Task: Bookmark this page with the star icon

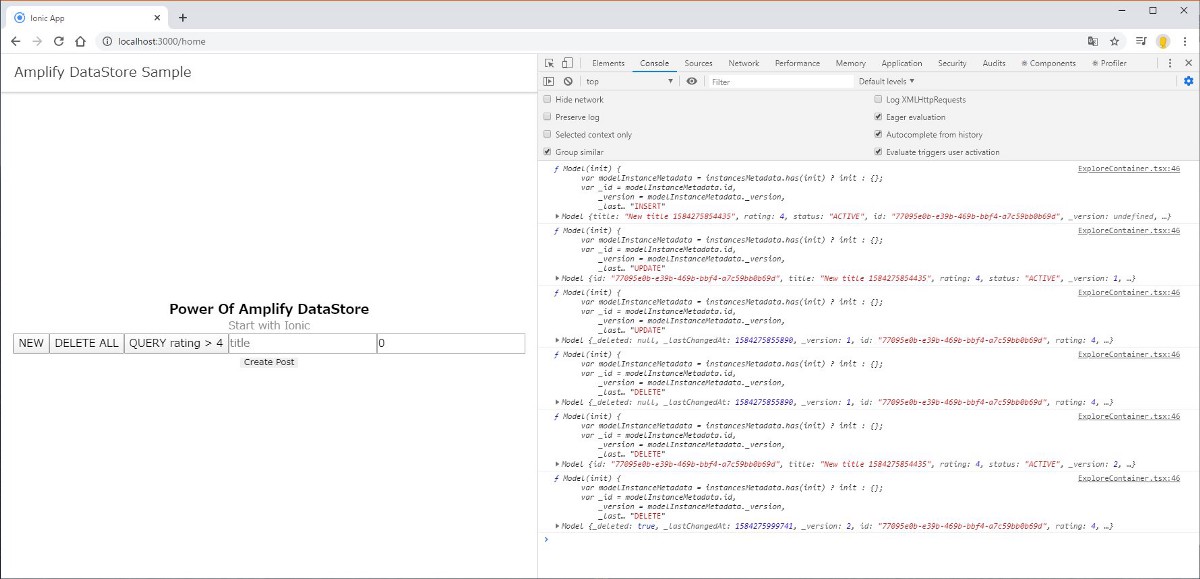Action: click(1115, 41)
